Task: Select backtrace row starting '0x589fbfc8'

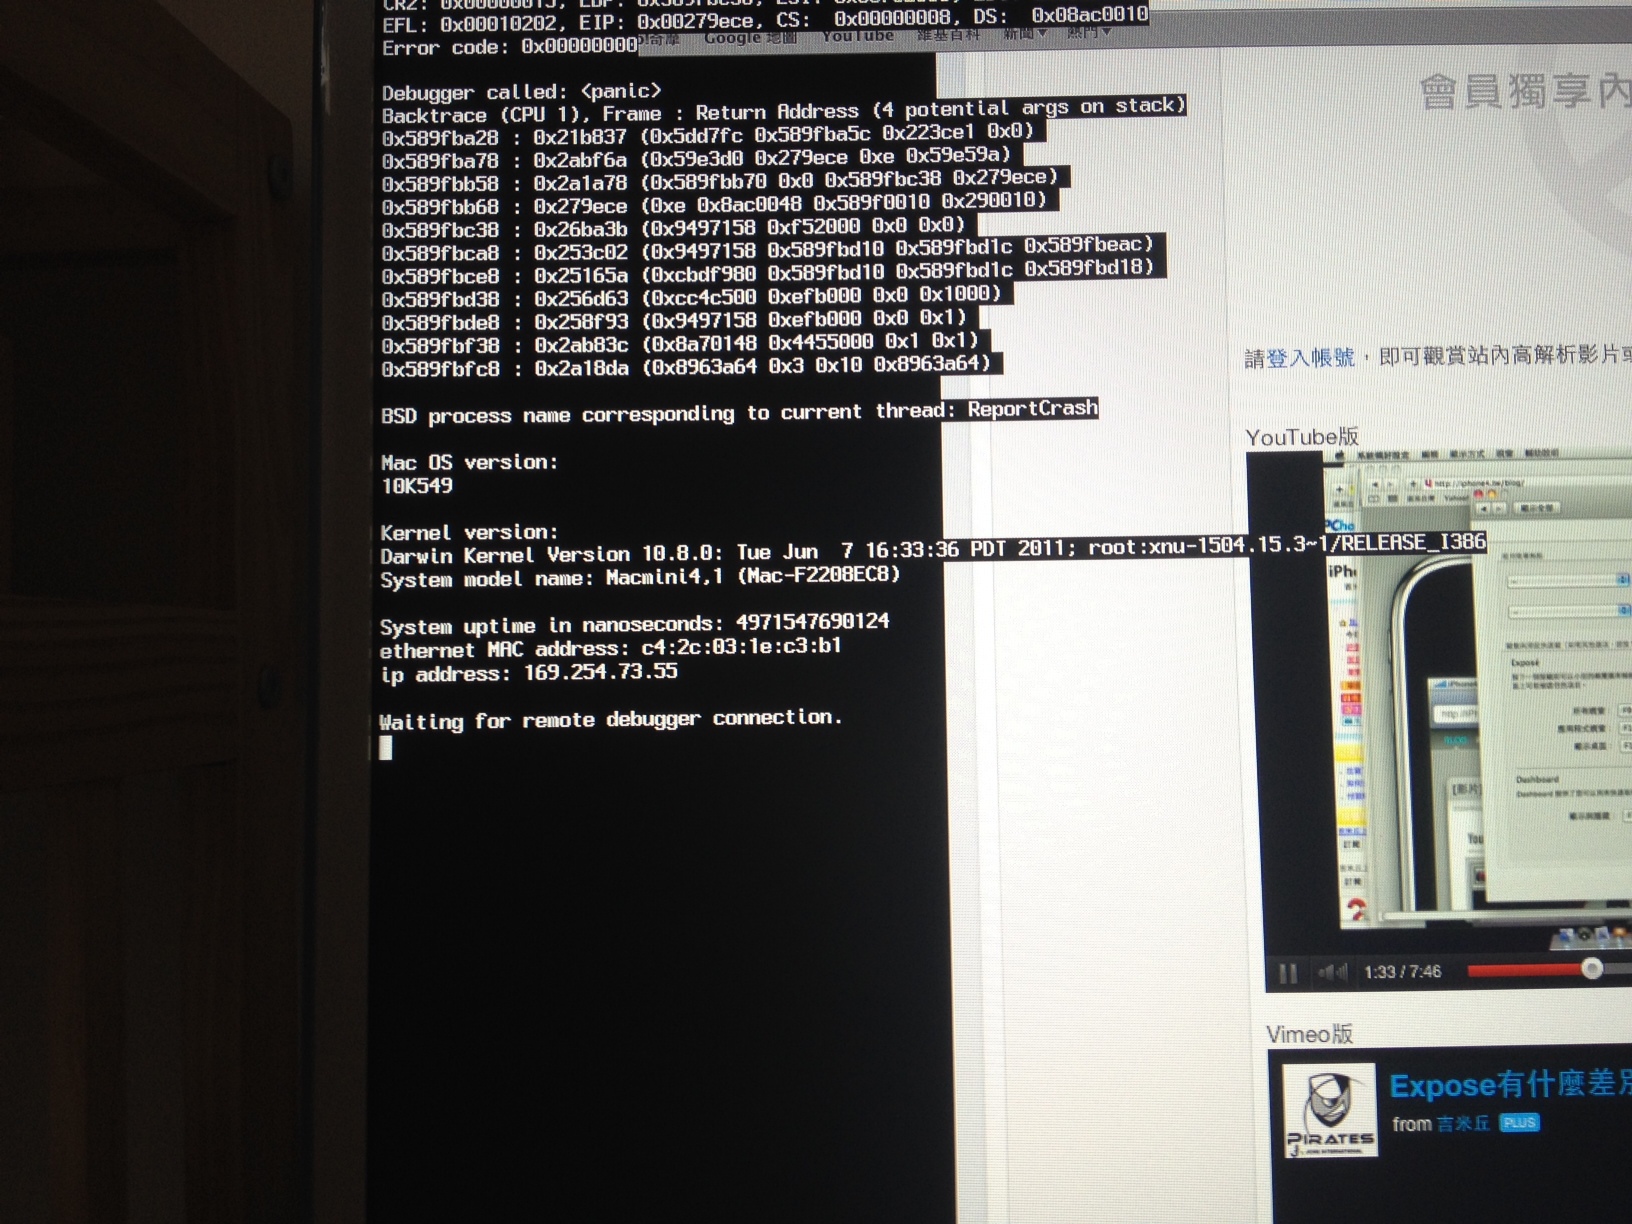Action: (686, 366)
